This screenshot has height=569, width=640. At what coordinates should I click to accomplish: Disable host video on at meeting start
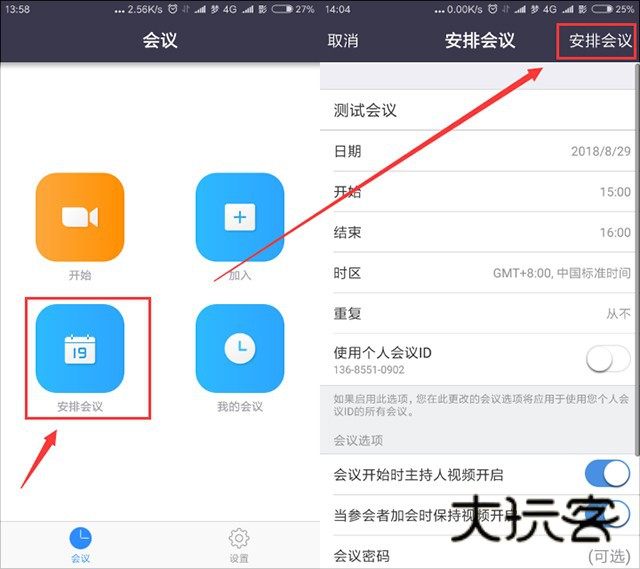tap(607, 473)
